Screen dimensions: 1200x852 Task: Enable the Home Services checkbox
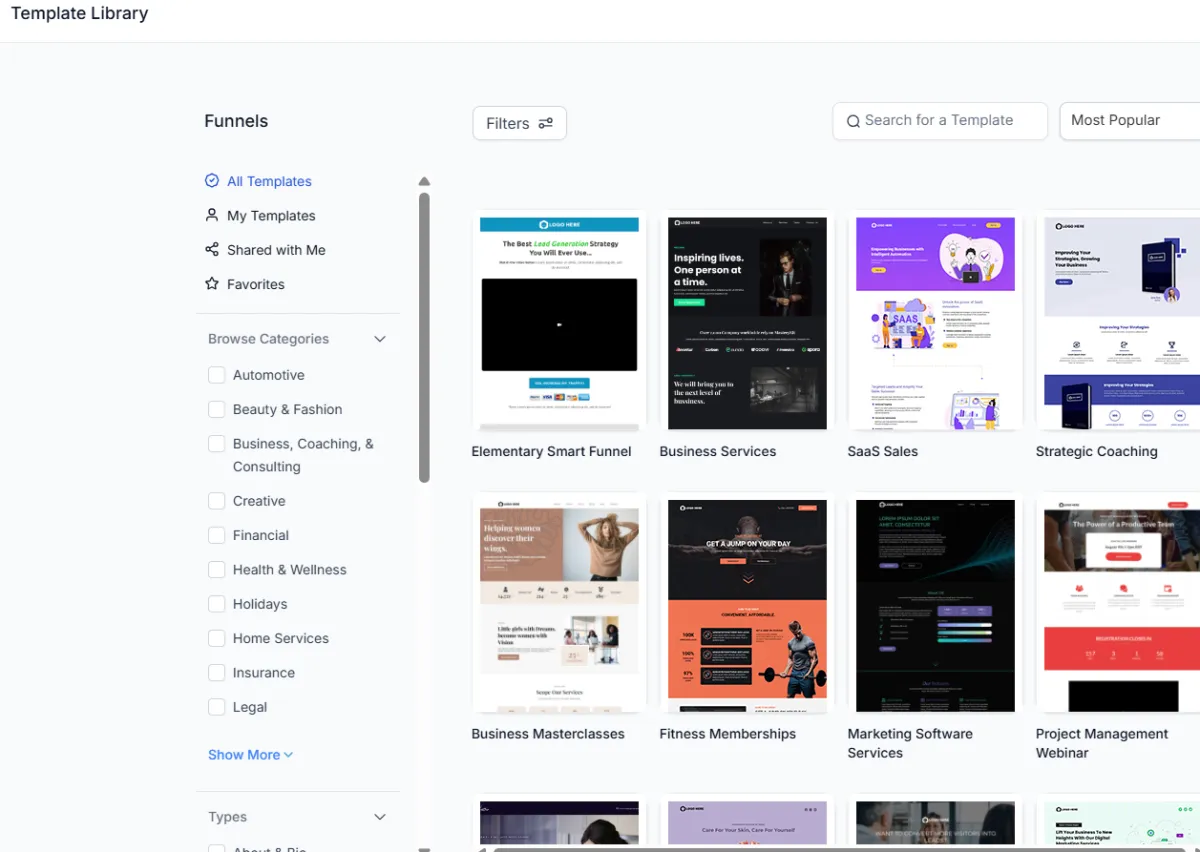point(216,638)
